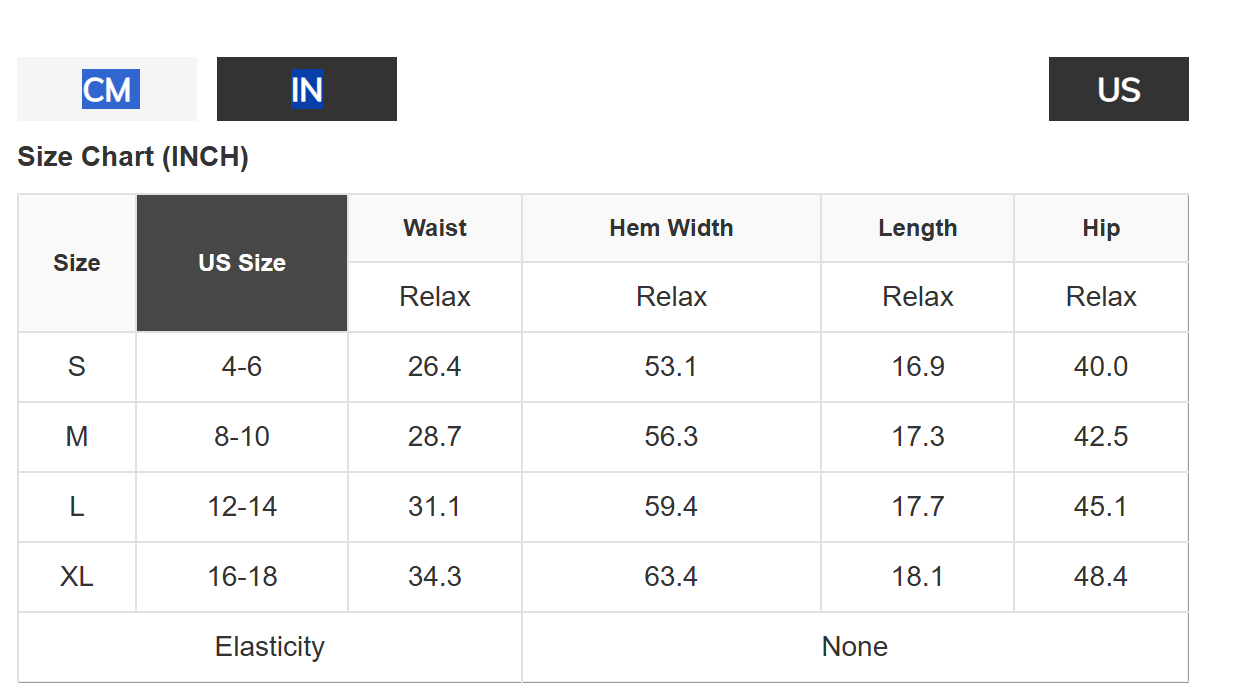Click the Size Chart (INCH) heading

point(133,157)
